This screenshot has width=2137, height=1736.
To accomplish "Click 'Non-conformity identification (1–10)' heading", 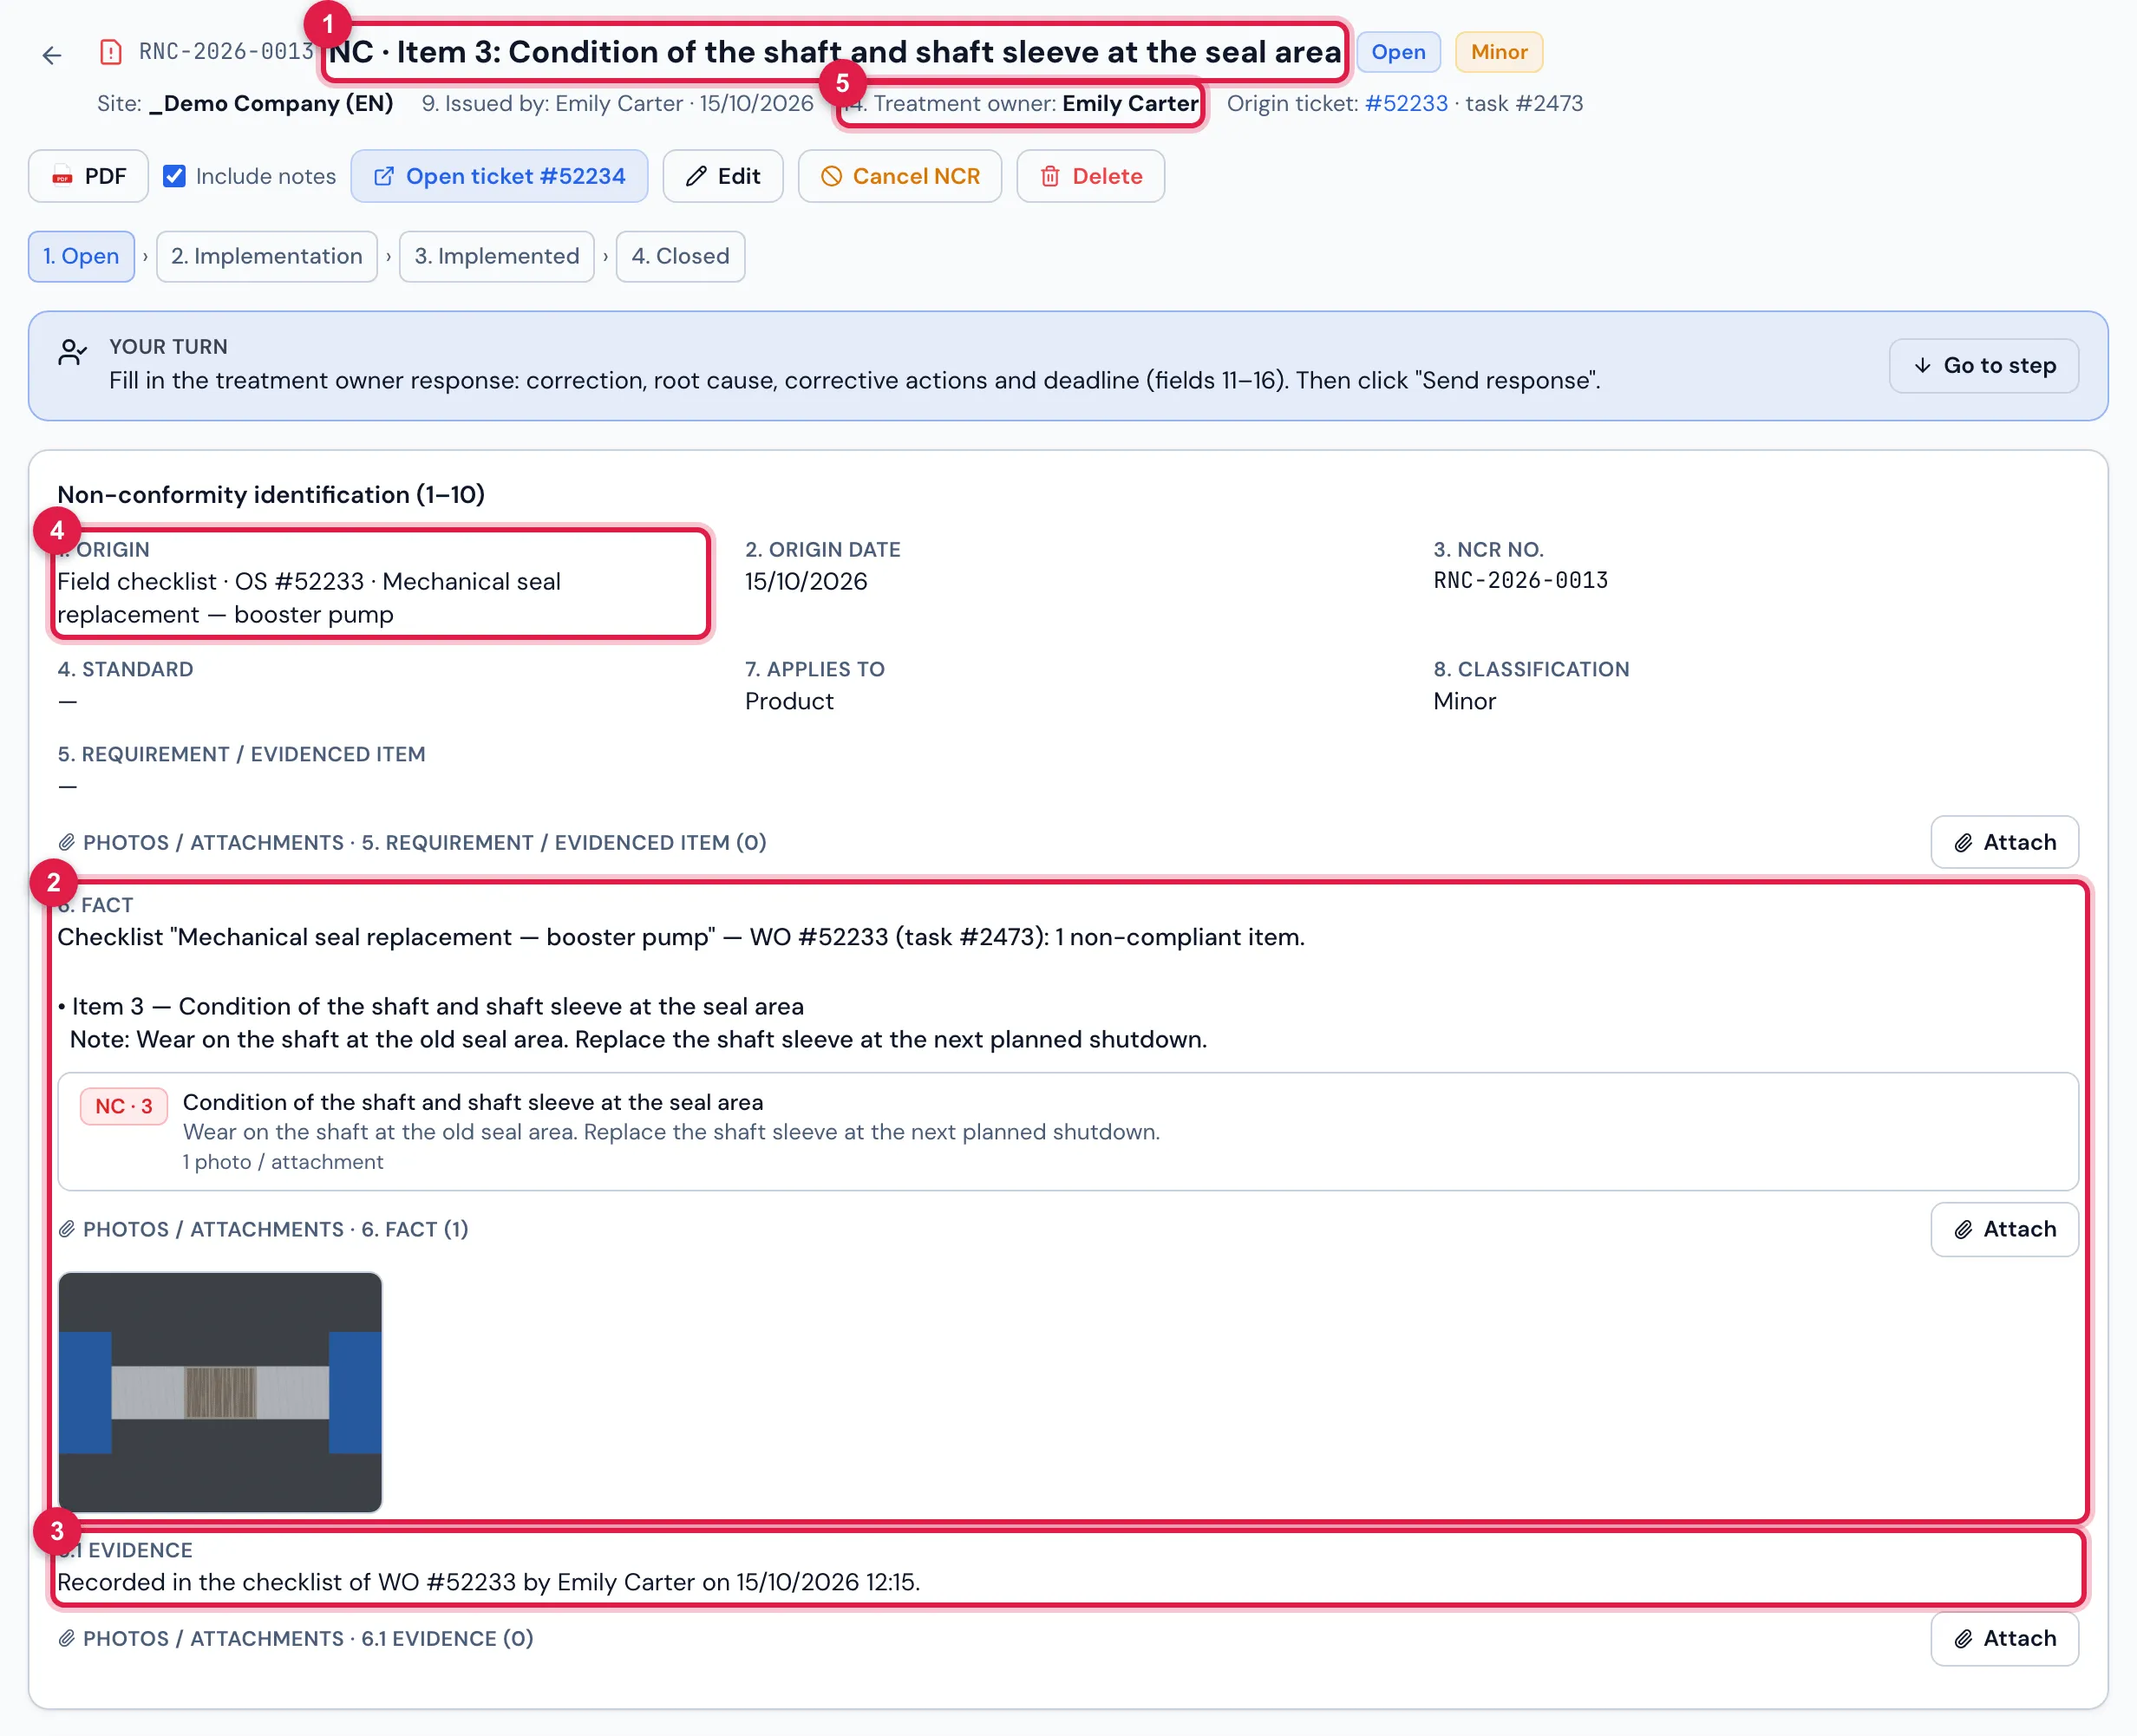I will pos(271,494).
